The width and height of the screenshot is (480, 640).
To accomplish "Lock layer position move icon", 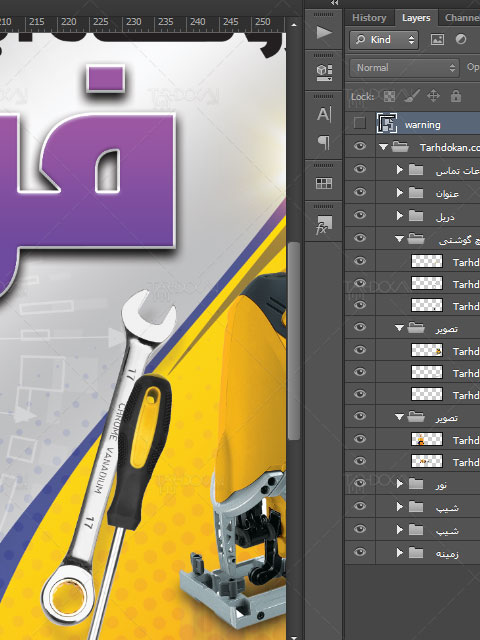I will coord(433,96).
